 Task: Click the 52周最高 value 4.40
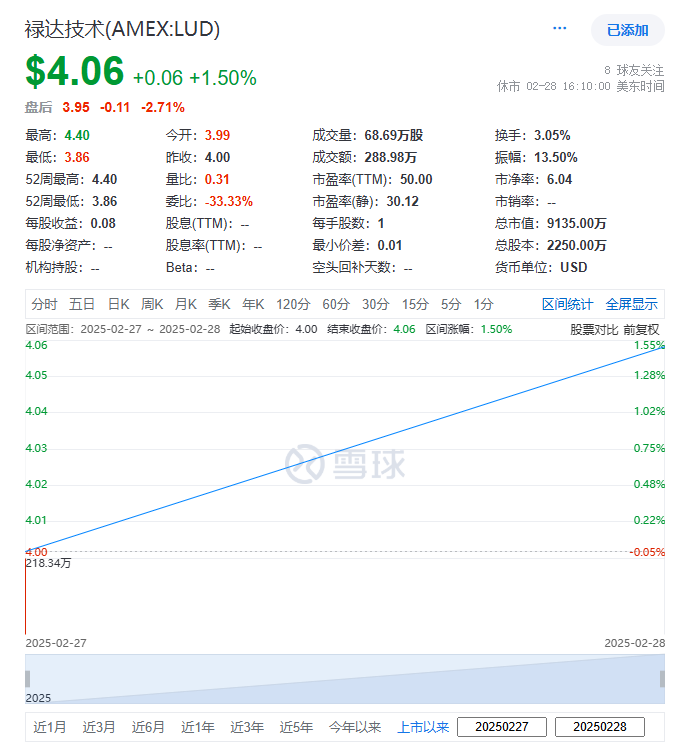(x=104, y=179)
